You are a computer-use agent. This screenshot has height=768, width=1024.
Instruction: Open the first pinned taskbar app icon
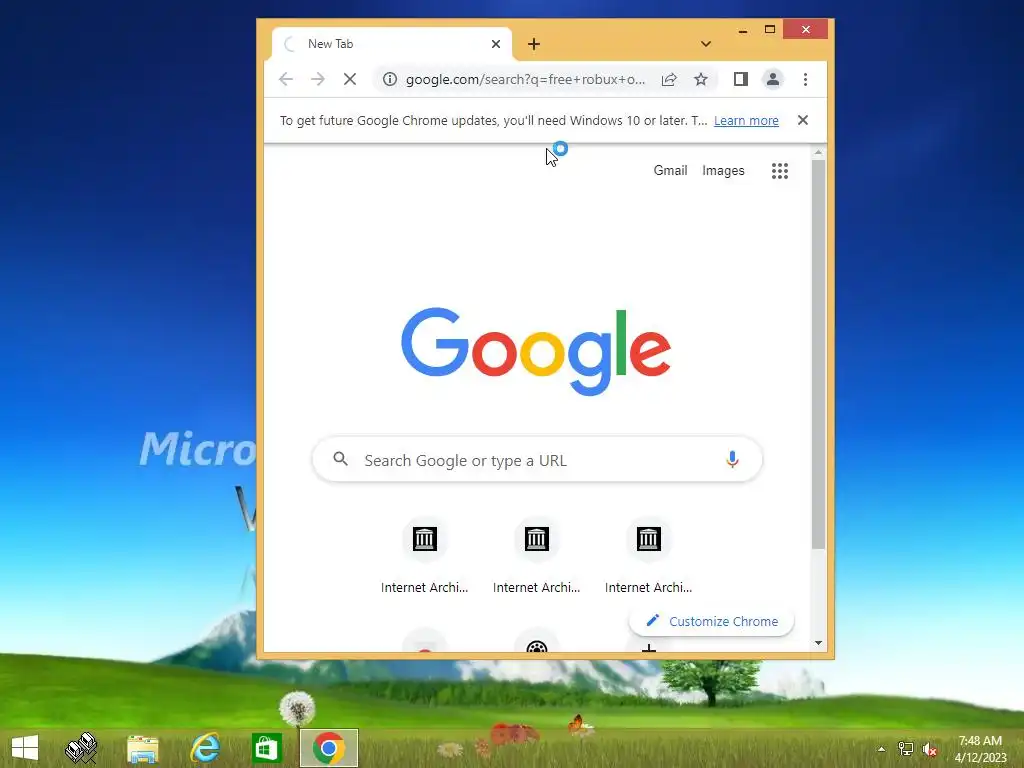tap(81, 748)
